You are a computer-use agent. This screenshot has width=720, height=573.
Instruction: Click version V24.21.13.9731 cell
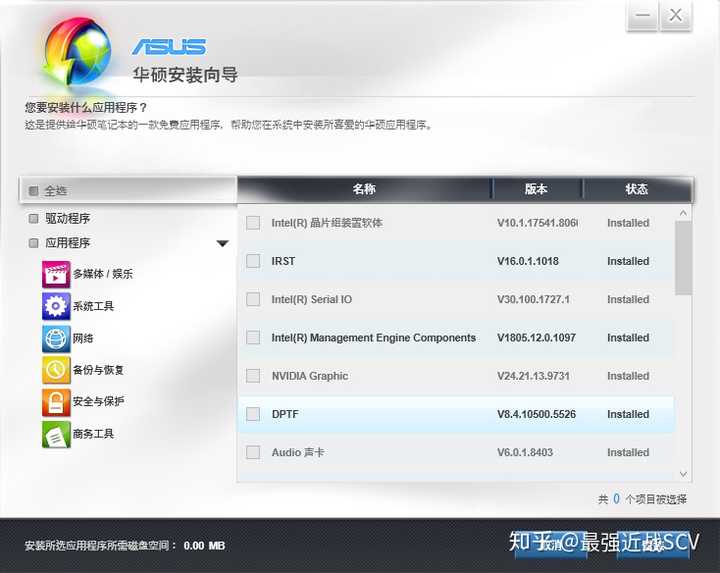[534, 376]
